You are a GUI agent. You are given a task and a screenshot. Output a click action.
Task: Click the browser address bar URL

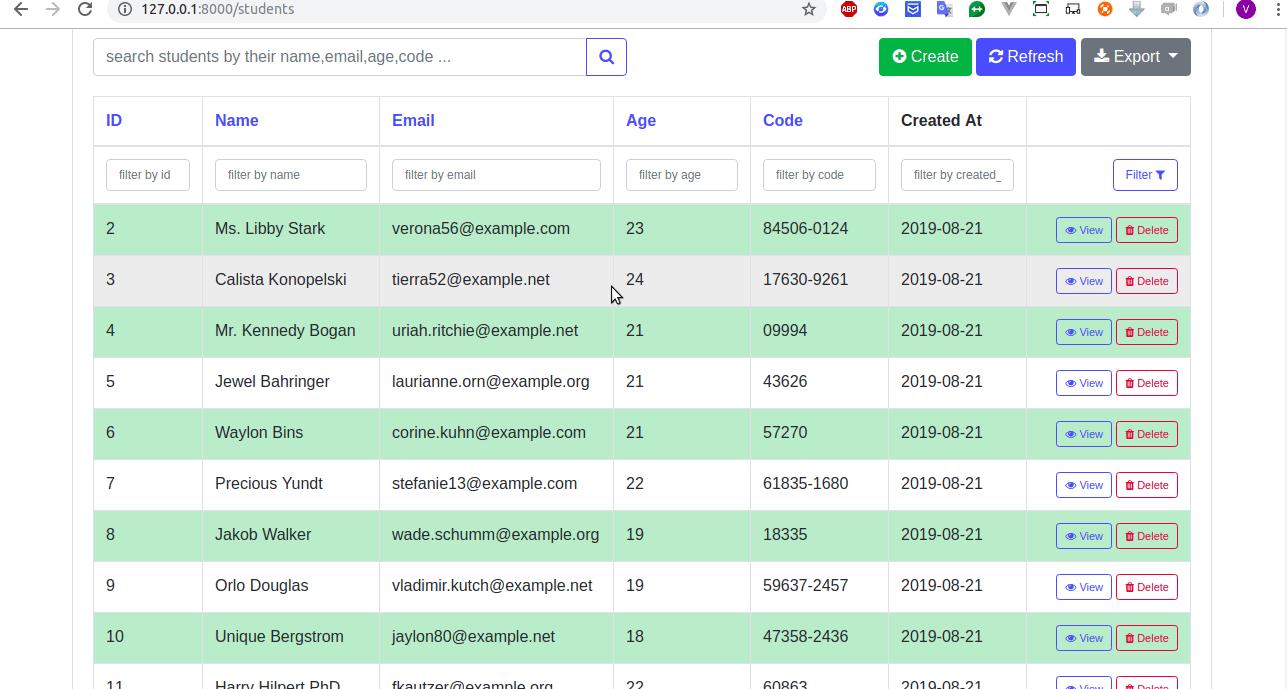pyautogui.click(x=217, y=9)
